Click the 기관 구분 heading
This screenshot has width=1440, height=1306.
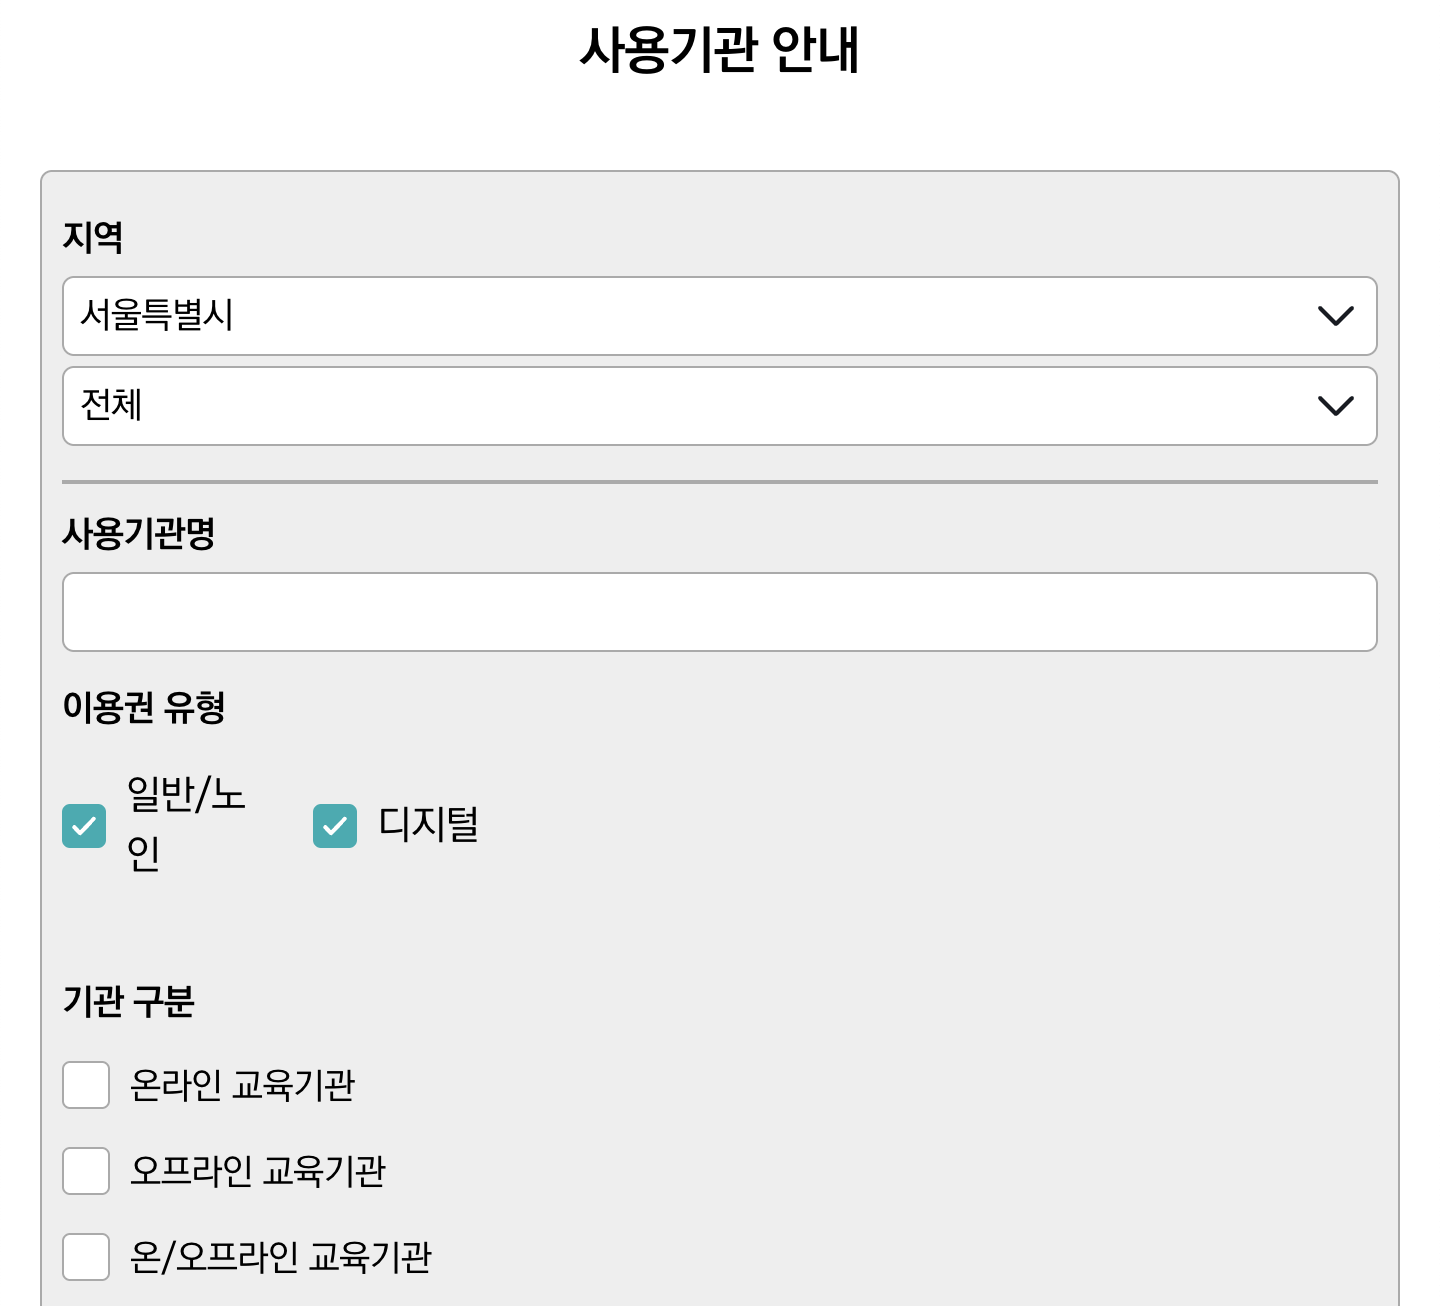[128, 1003]
